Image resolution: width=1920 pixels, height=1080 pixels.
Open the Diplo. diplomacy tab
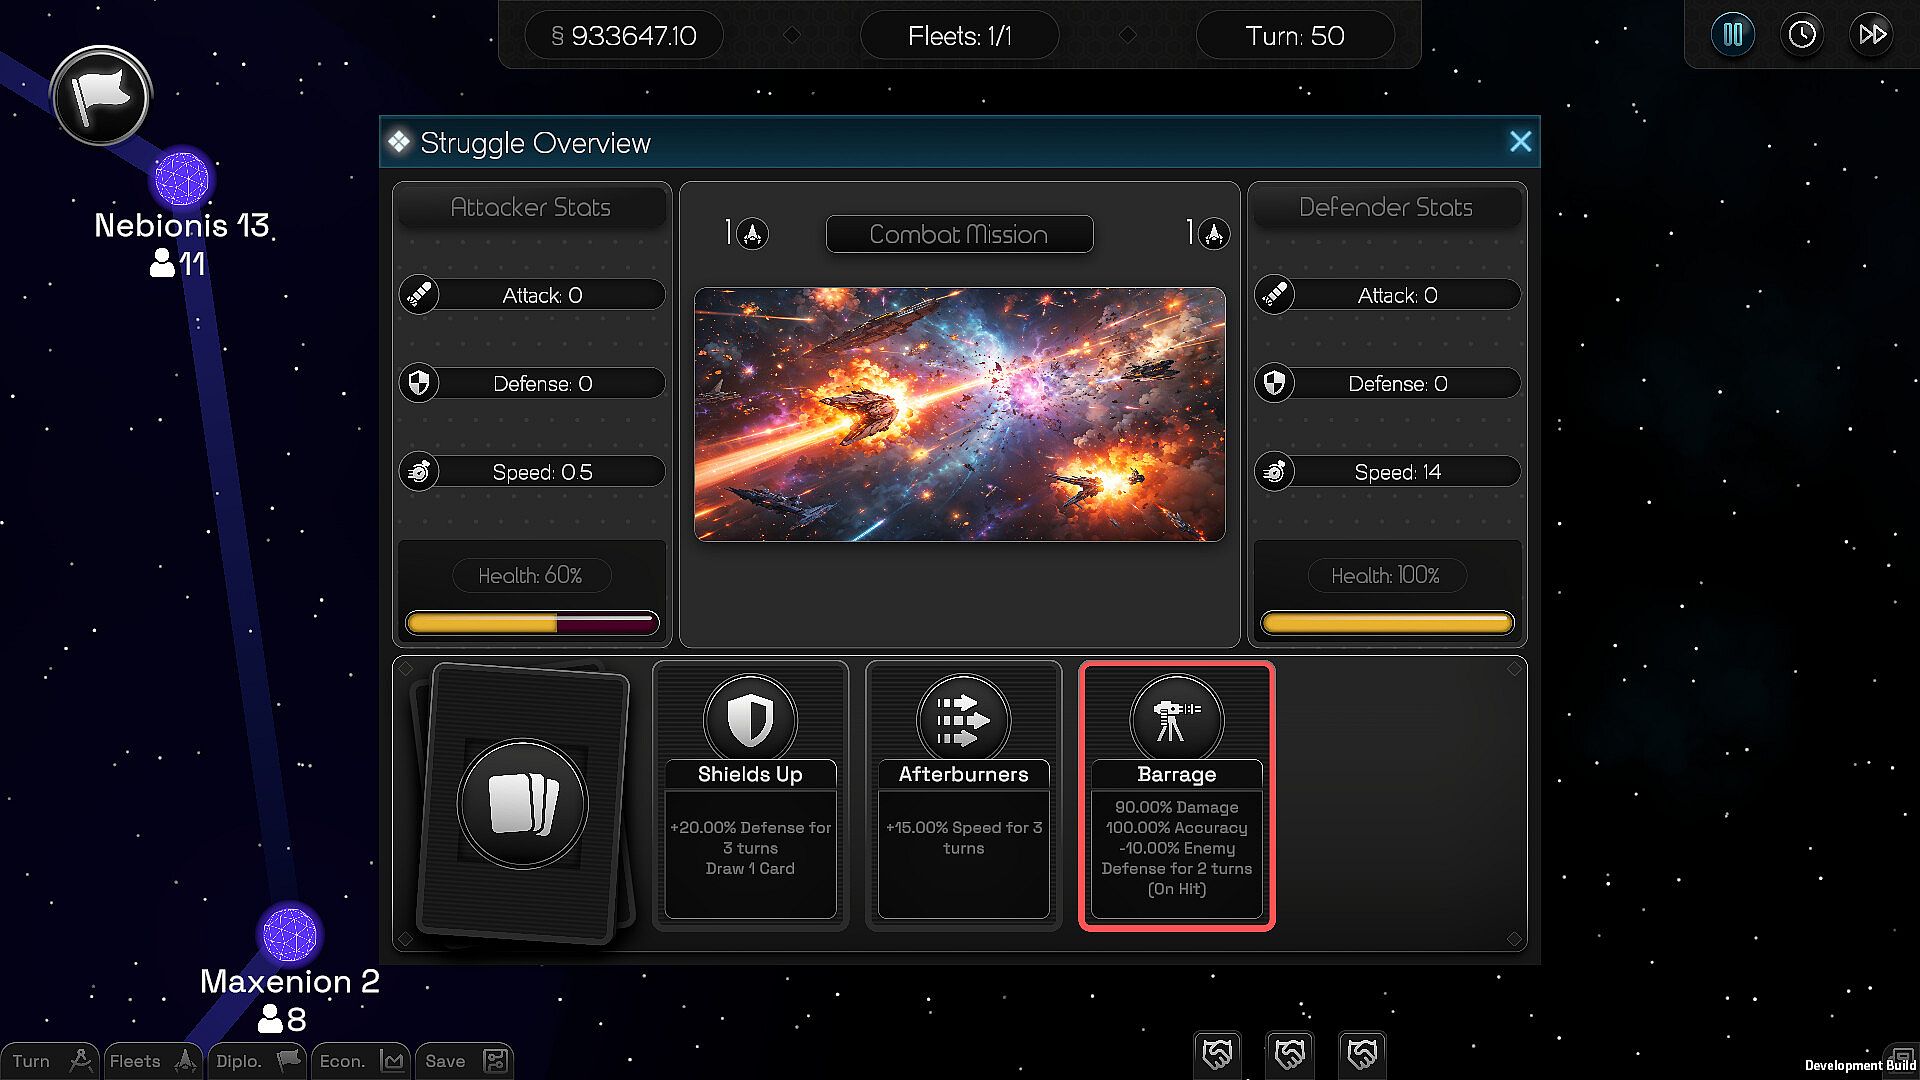click(x=257, y=1061)
